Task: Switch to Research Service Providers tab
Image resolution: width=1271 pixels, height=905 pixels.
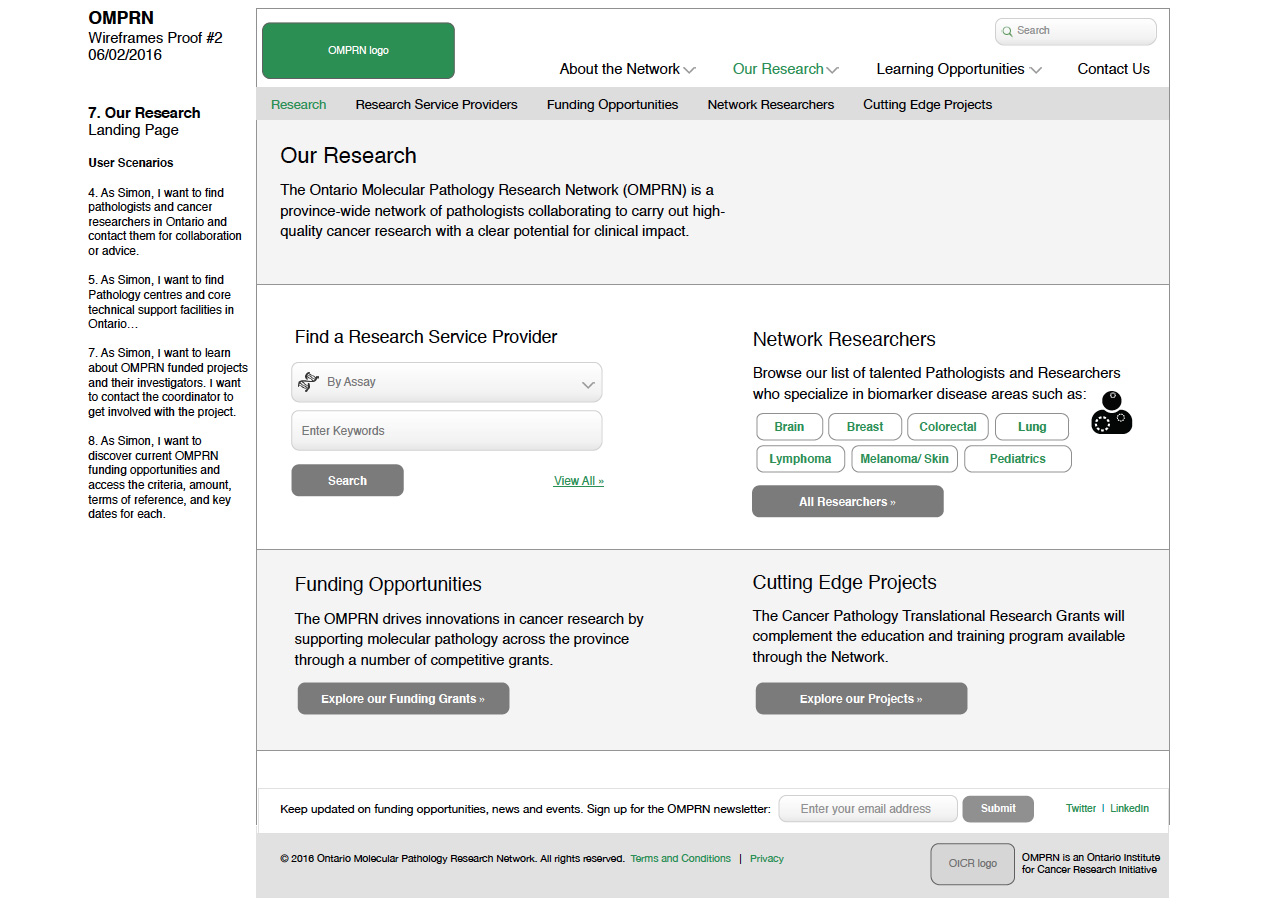Action: pos(436,105)
